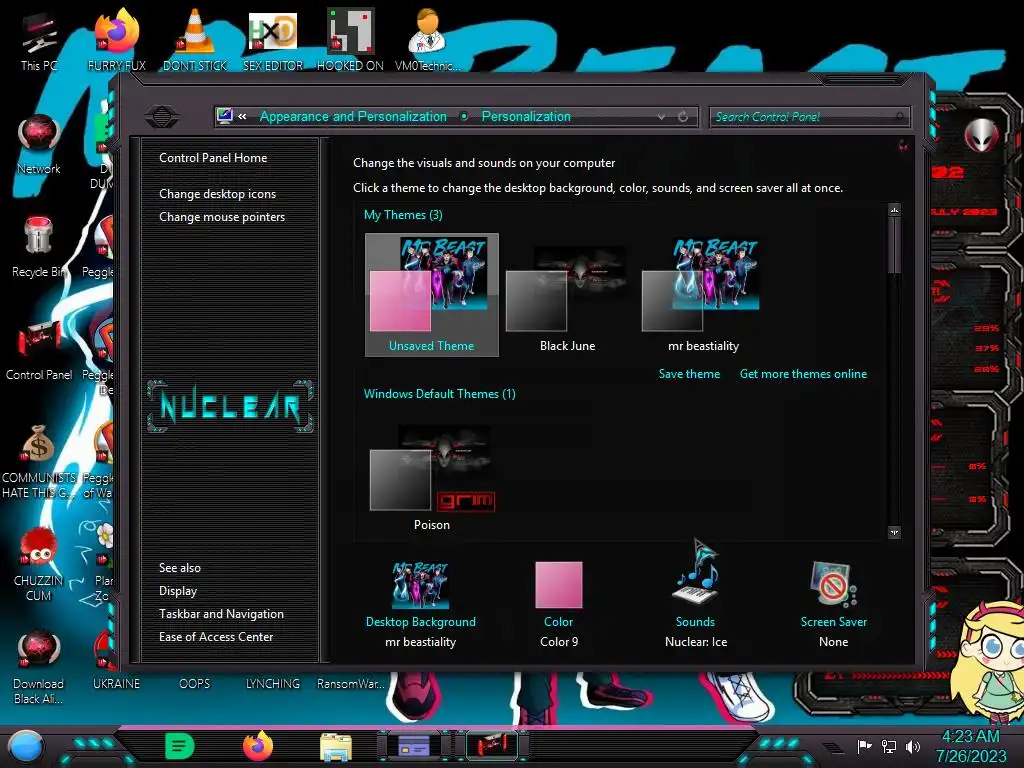This screenshot has height=768, width=1024.
Task: Click theme list scrollbar down arrow
Action: [894, 532]
